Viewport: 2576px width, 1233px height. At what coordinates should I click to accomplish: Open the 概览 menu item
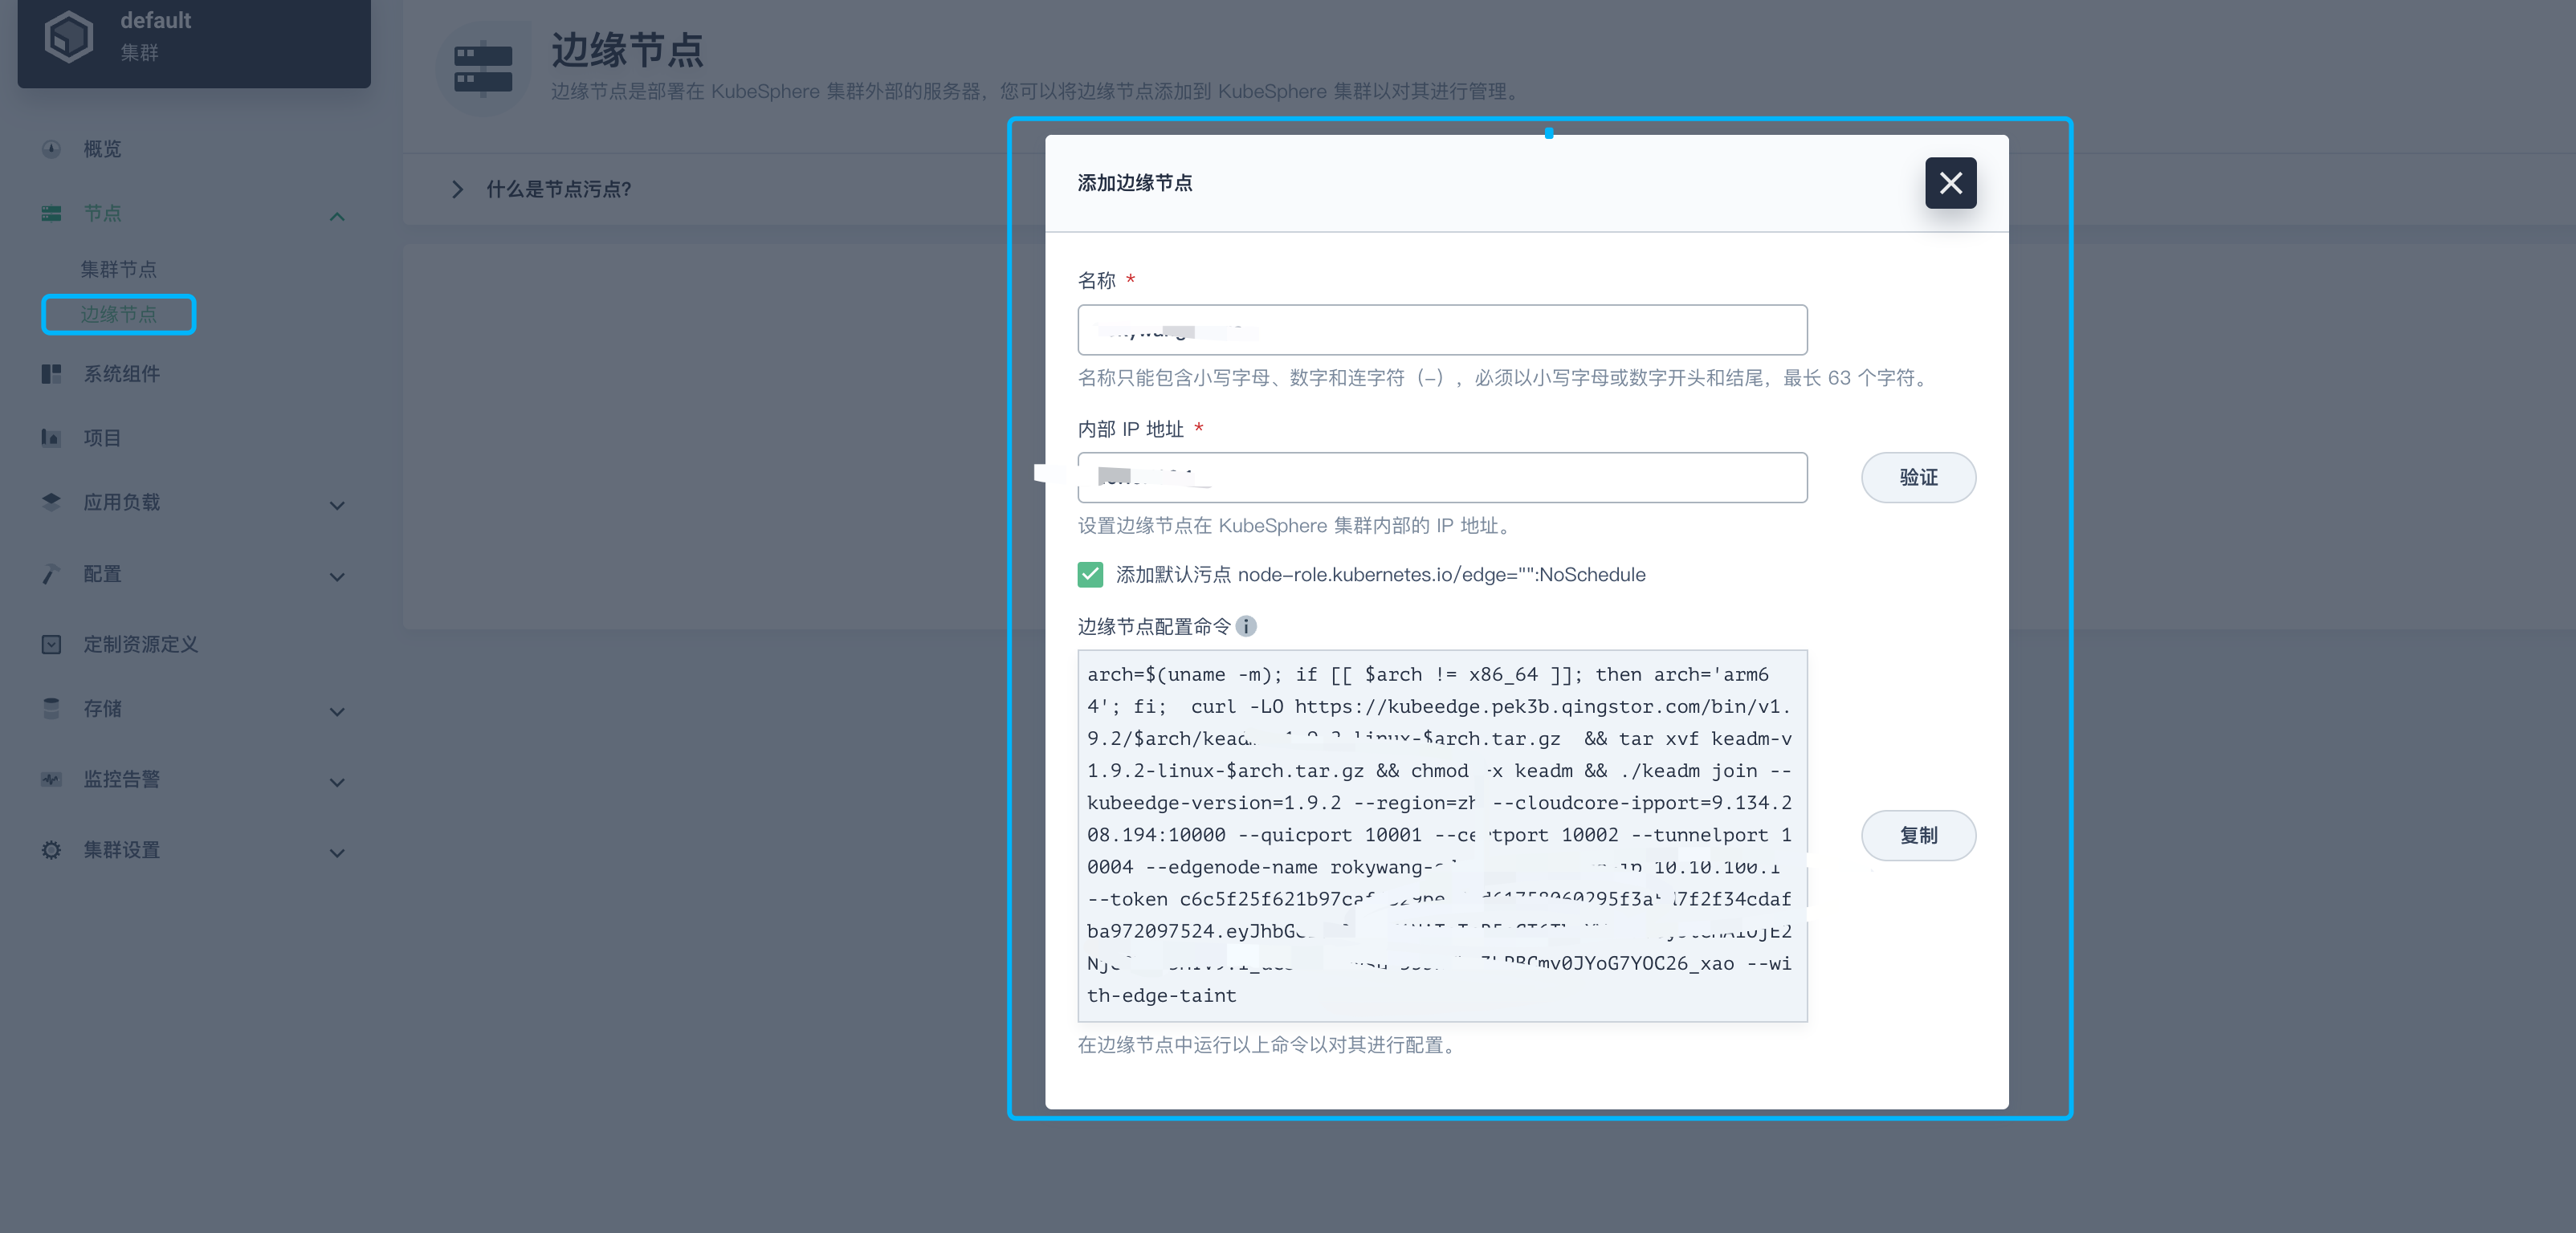click(102, 149)
